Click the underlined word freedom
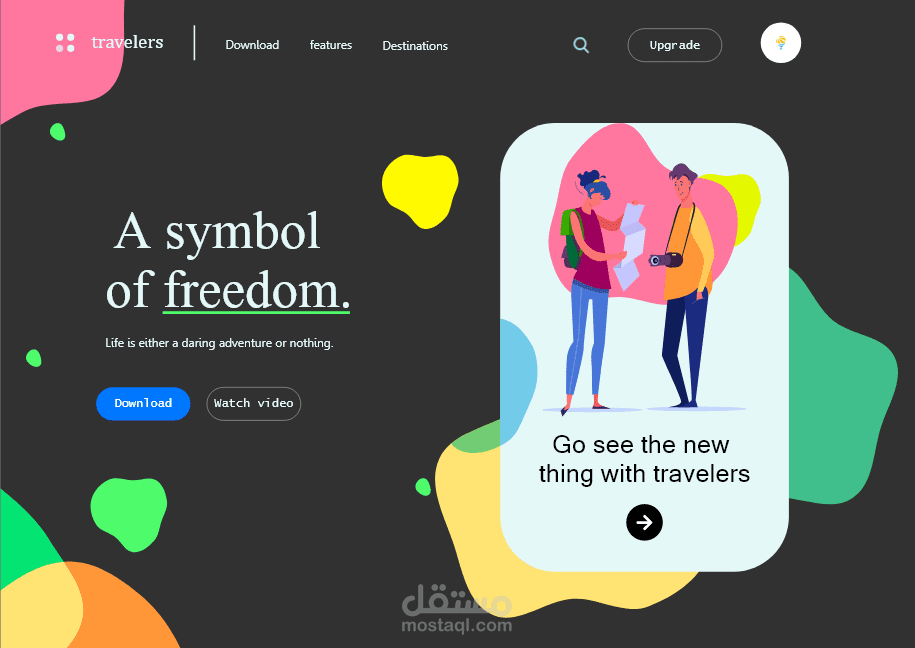Image resolution: width=915 pixels, height=648 pixels. (x=256, y=291)
